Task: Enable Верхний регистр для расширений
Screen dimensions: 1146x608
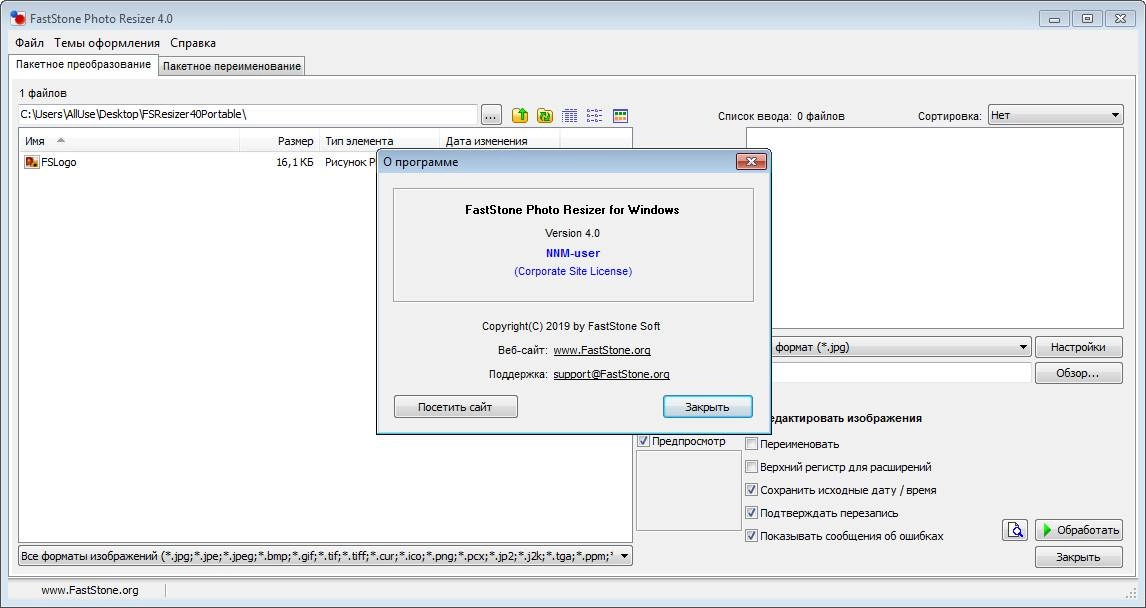Action: click(751, 466)
